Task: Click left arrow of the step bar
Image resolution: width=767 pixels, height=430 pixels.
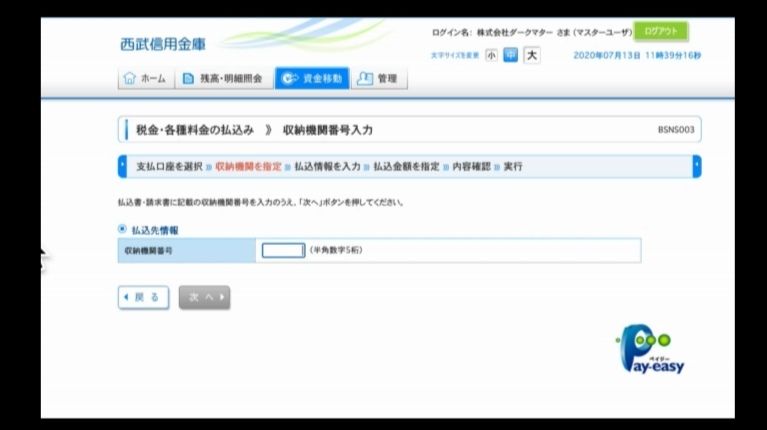Action: pos(122,166)
